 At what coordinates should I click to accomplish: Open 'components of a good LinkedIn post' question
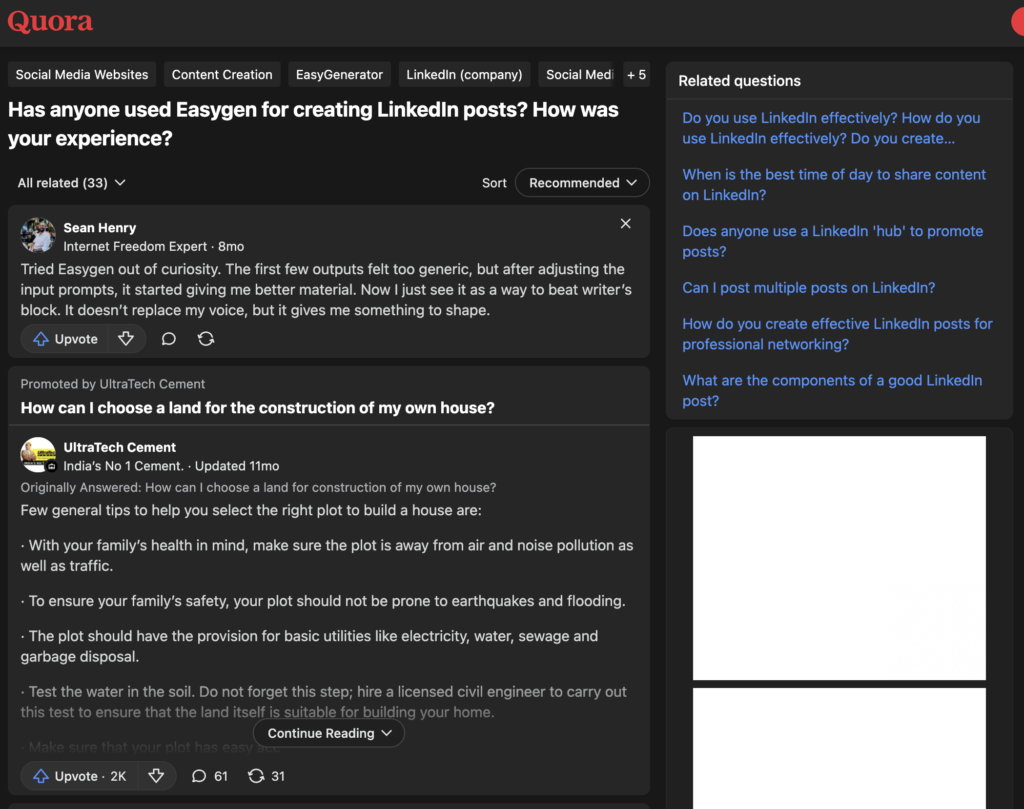(832, 390)
